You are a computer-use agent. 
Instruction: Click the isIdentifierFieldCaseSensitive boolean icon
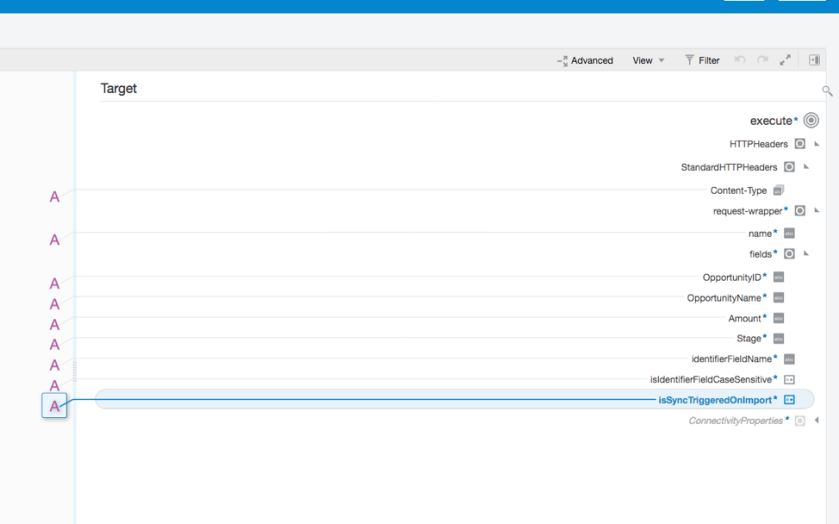pos(789,380)
